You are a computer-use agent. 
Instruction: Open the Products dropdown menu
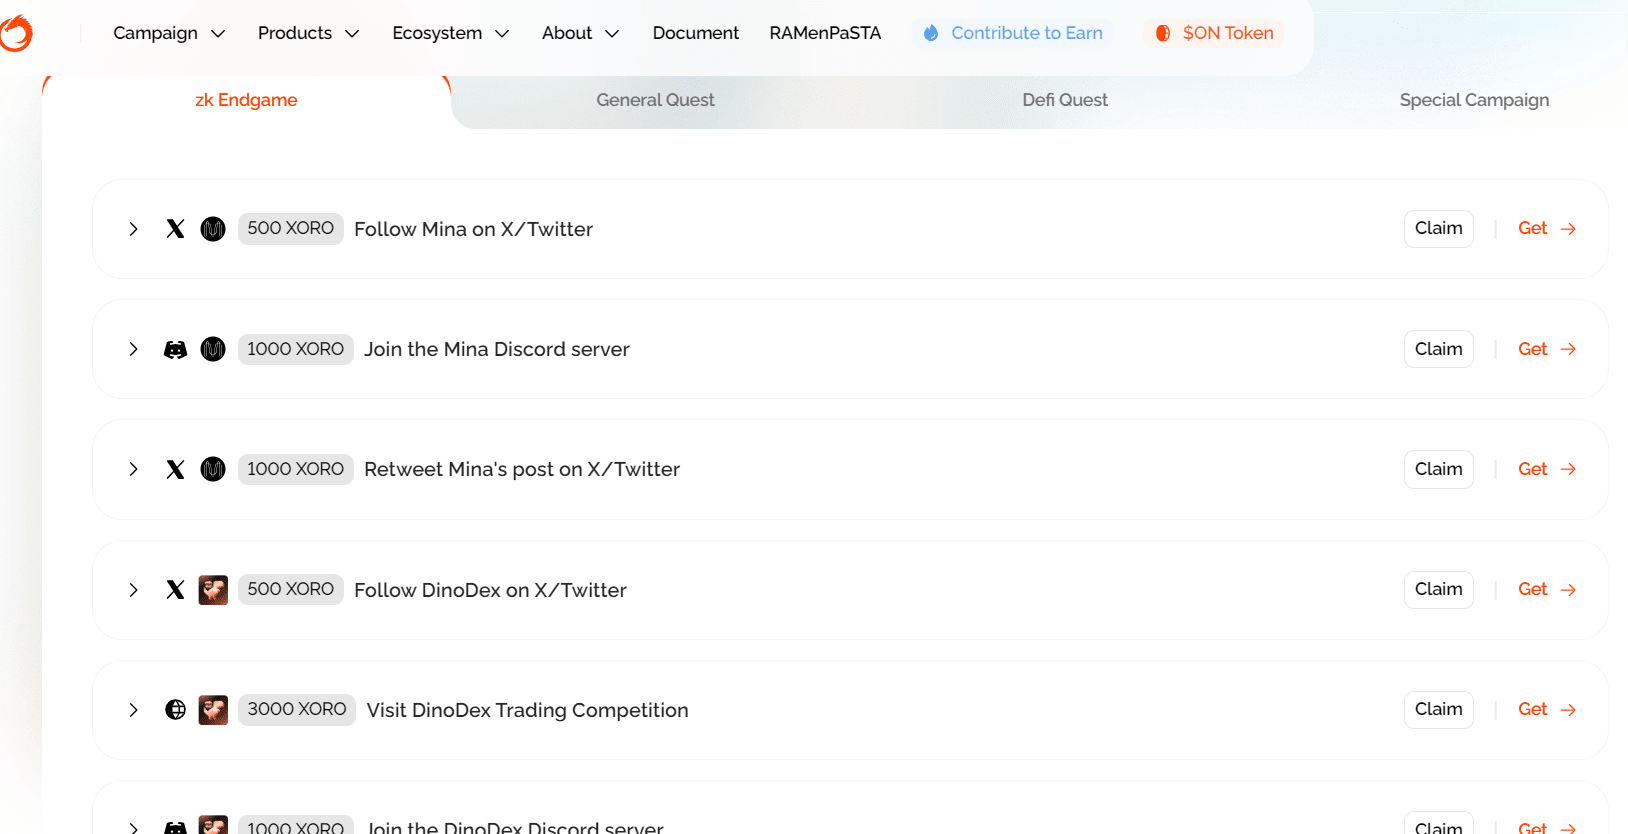point(308,33)
